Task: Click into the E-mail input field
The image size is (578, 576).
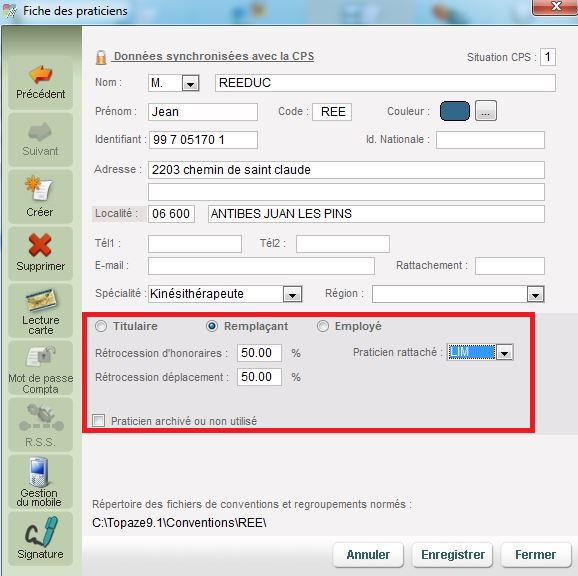Action: pos(261,266)
